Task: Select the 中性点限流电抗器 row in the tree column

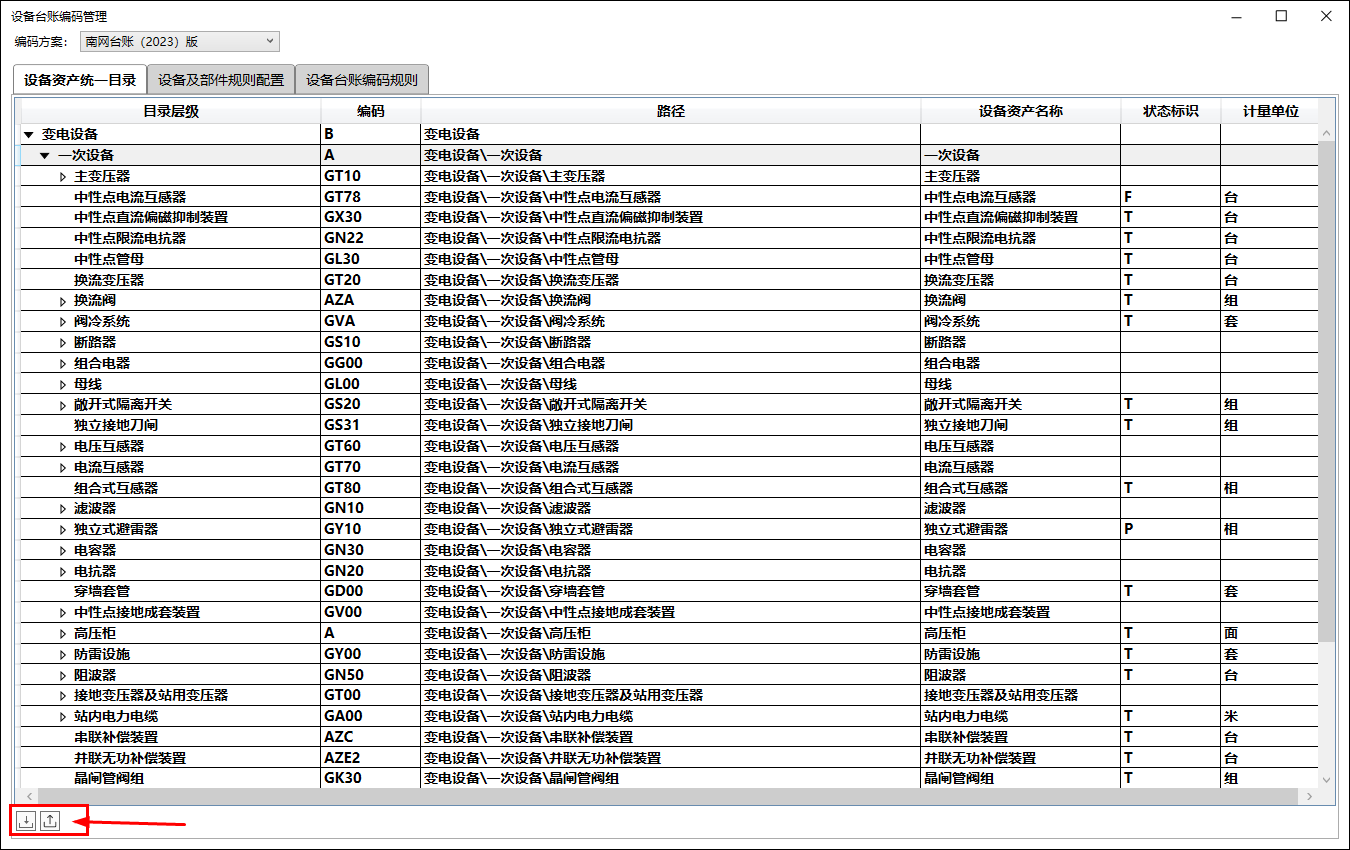Action: 130,238
